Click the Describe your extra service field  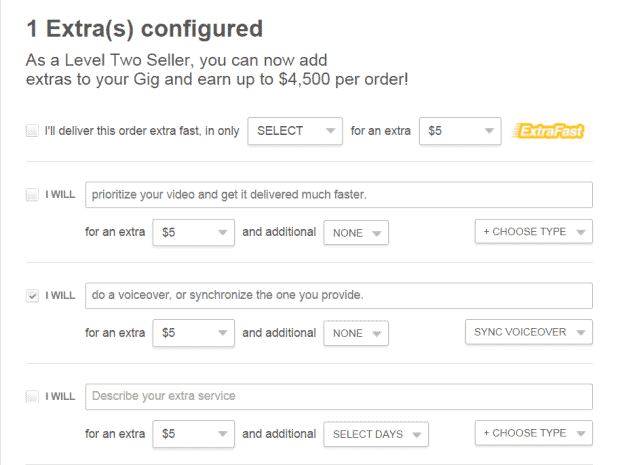click(x=339, y=396)
